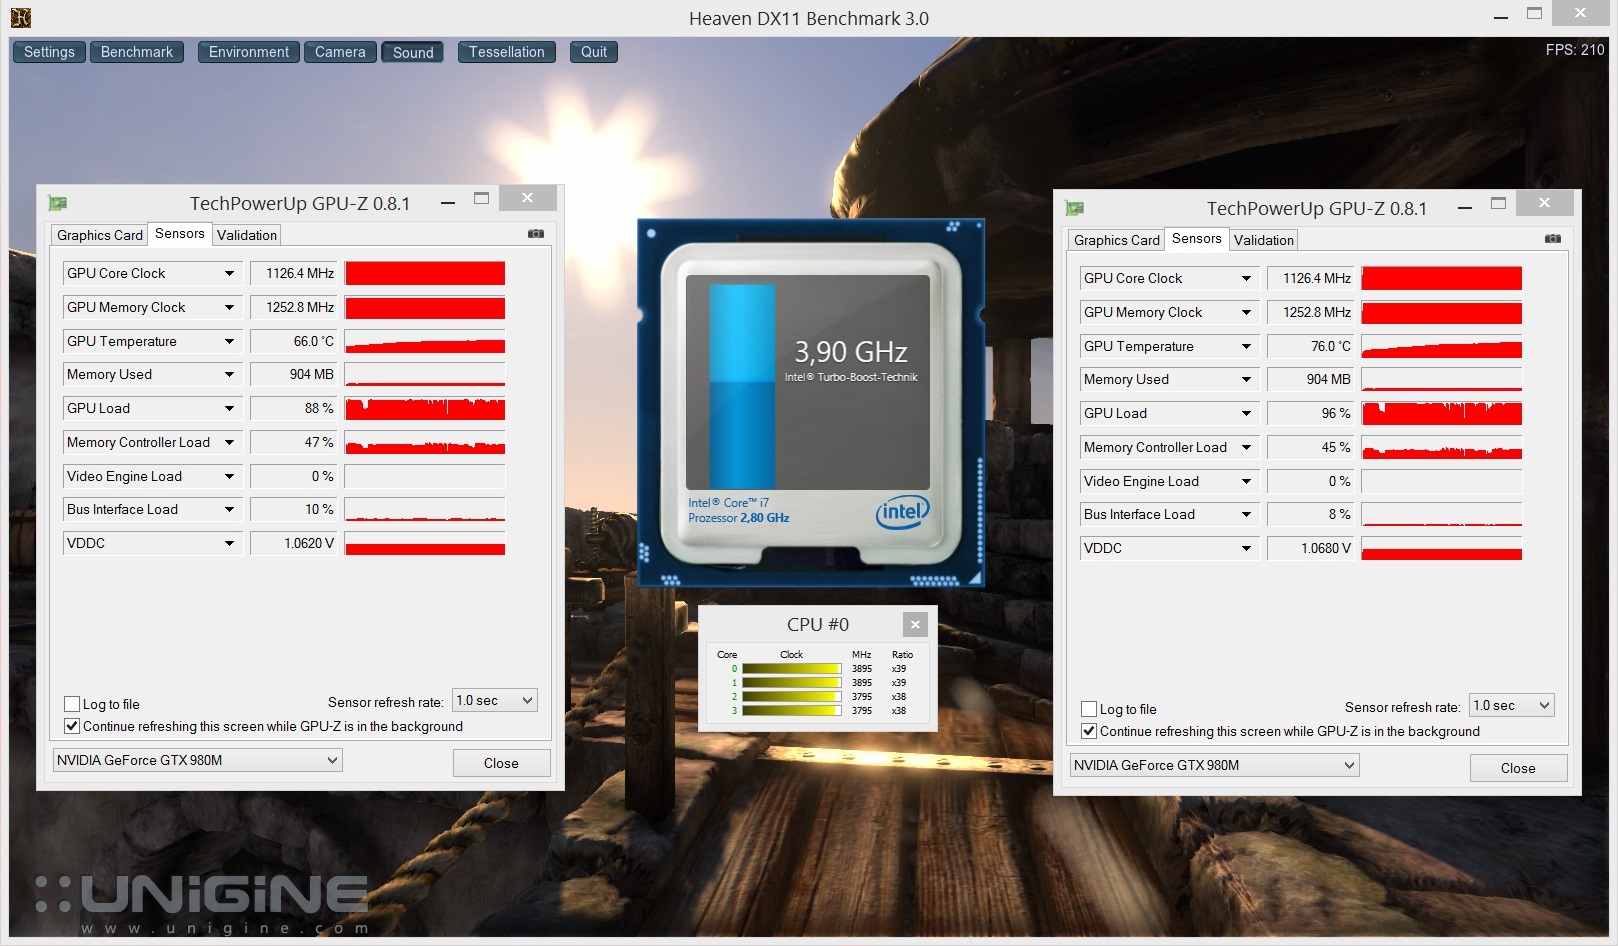
Task: Maximize the Heaven Benchmark window
Action: point(1535,14)
